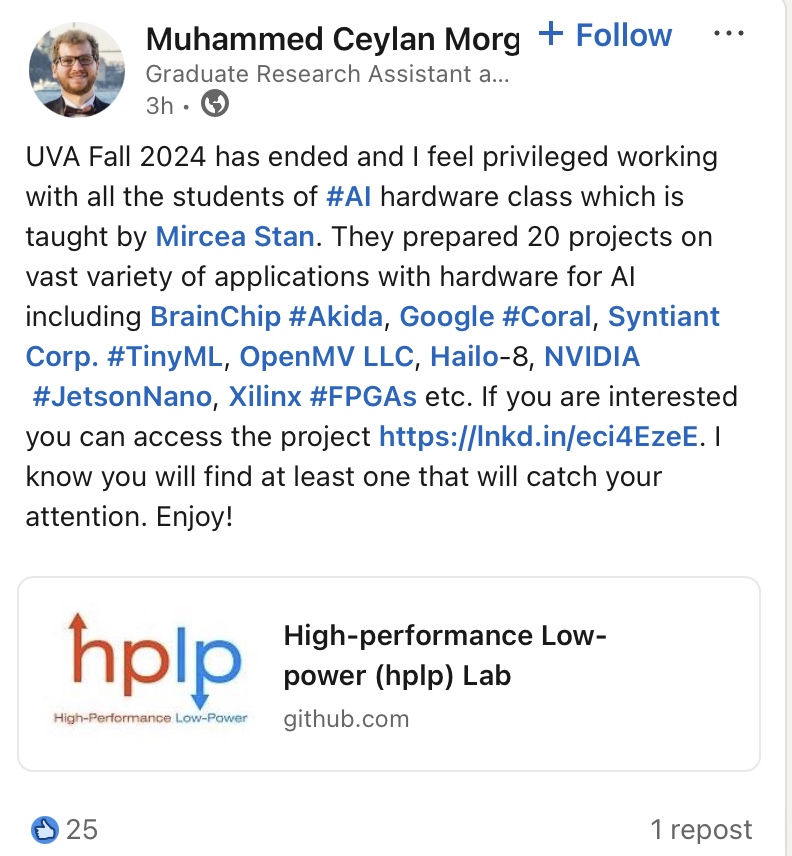Open Muhammed Ceylan Morg's profile name
792x856 pixels.
tap(332, 39)
